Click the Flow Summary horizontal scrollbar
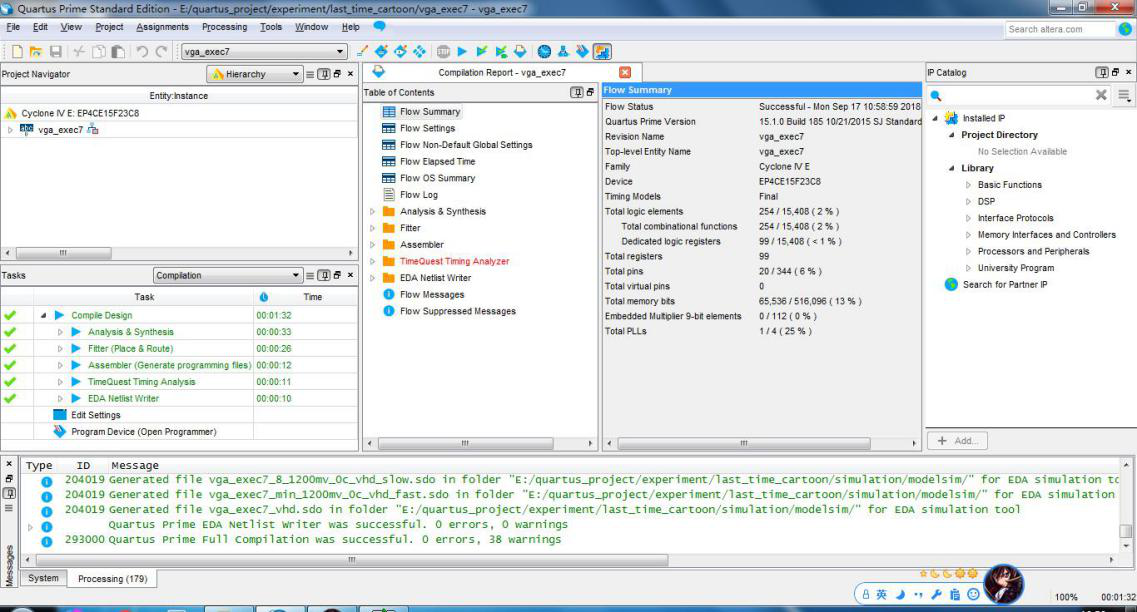This screenshot has width=1137, height=612. click(744, 443)
